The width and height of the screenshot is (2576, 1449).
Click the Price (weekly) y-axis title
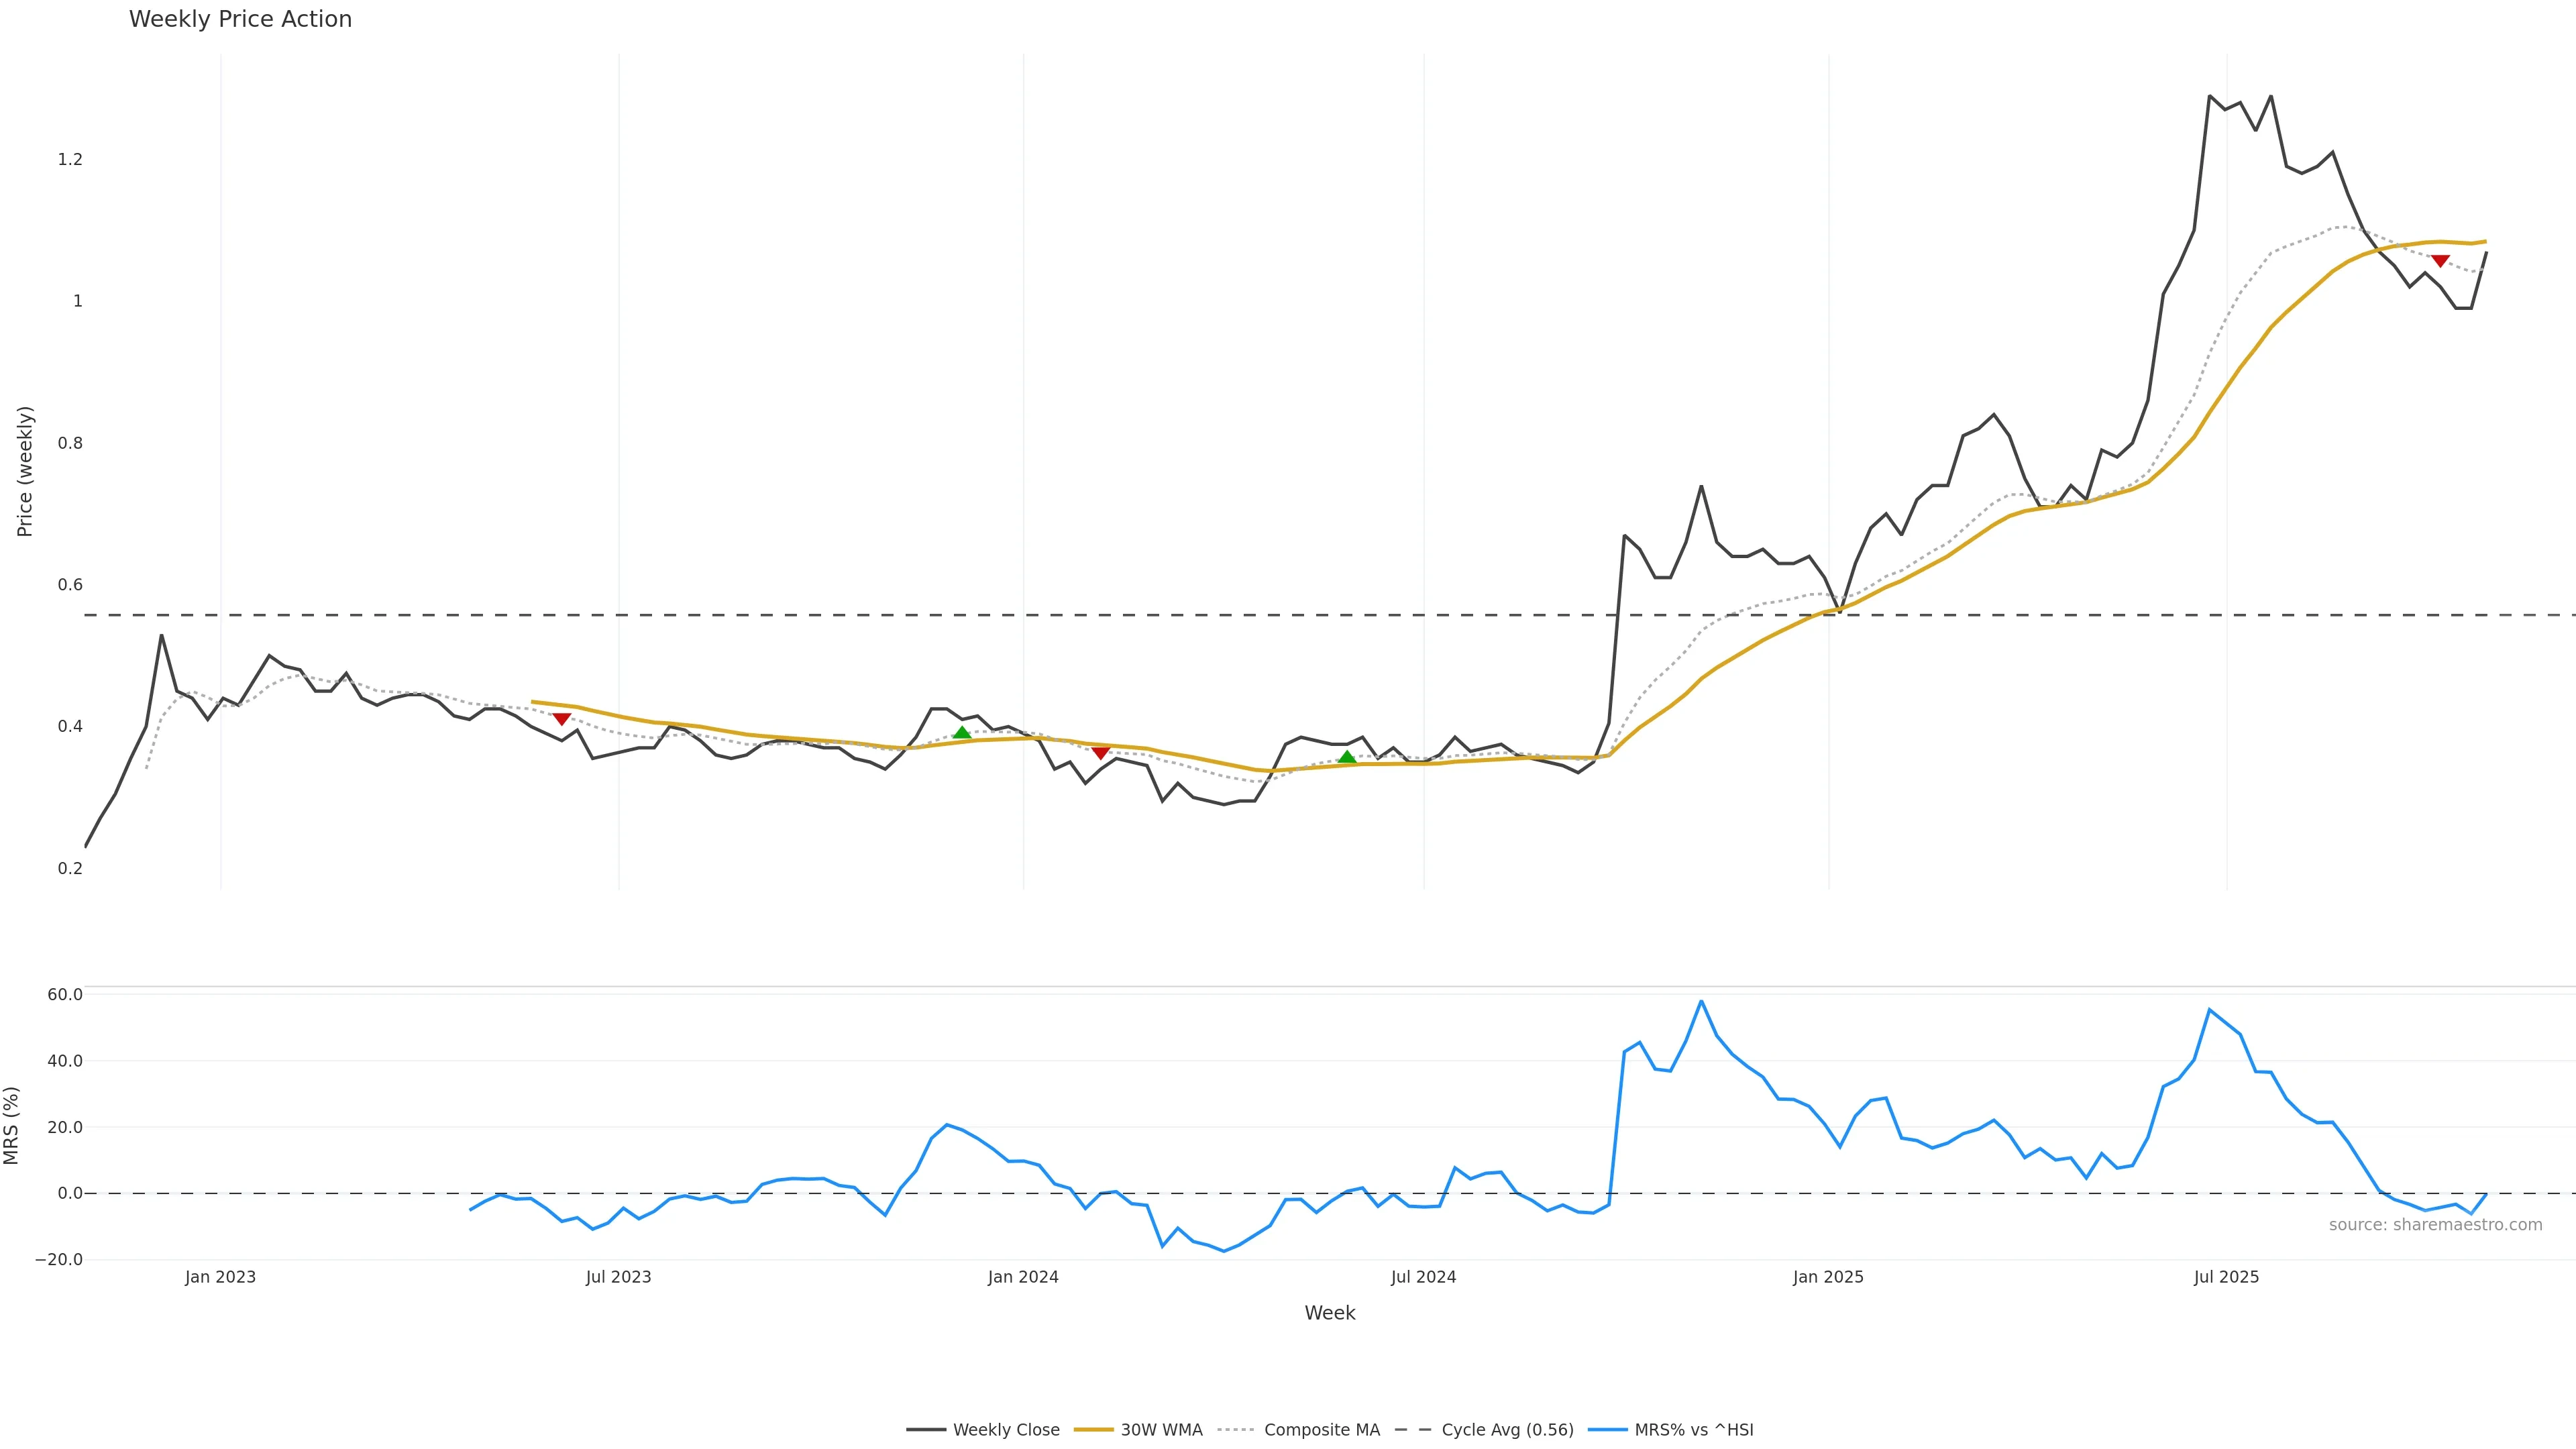tap(25, 471)
